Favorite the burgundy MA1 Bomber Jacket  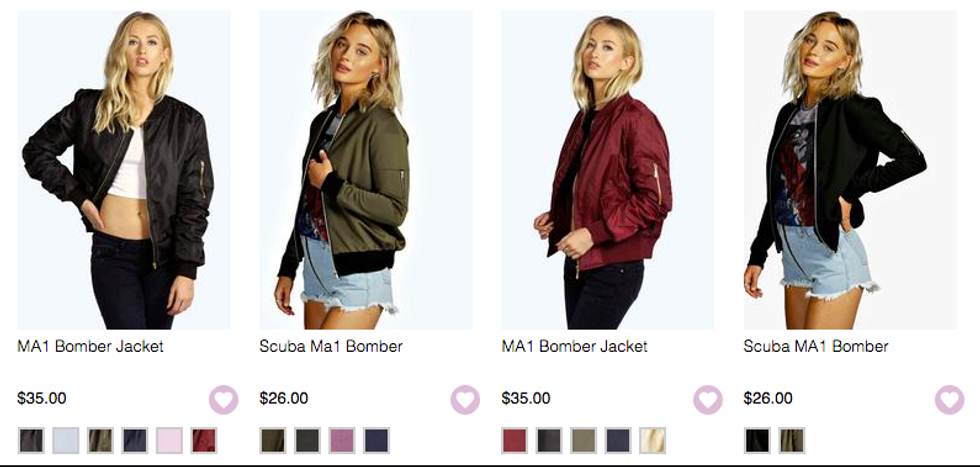(x=708, y=399)
